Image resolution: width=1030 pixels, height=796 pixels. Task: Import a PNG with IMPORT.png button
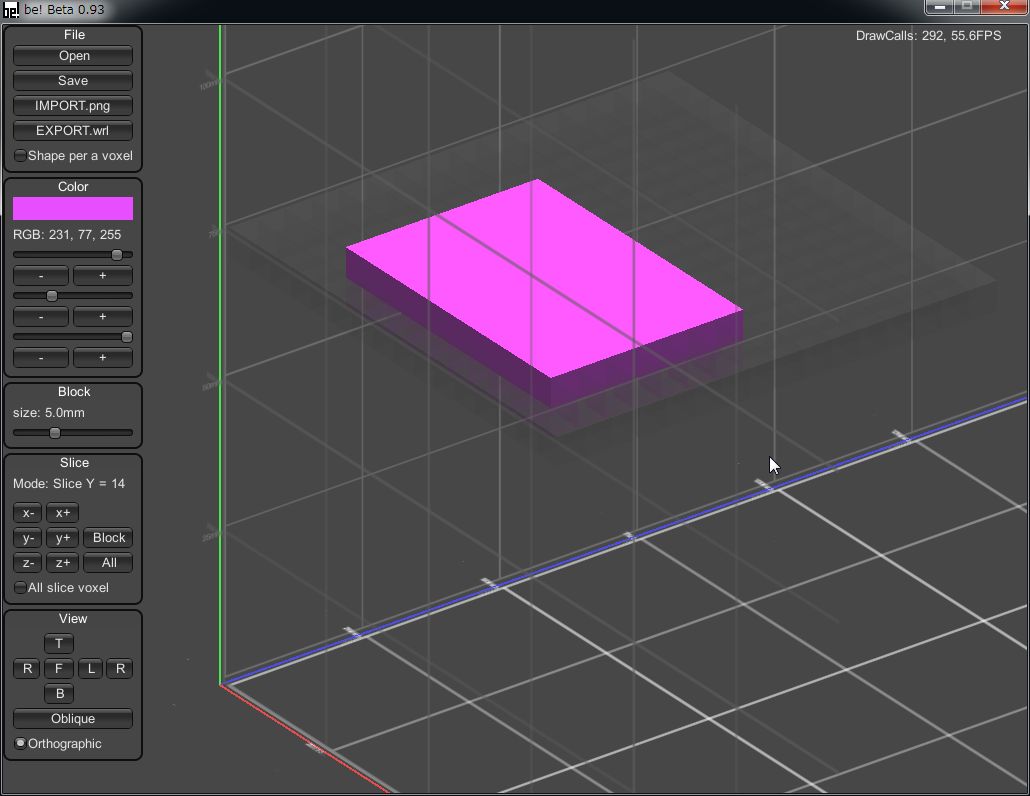tap(73, 106)
